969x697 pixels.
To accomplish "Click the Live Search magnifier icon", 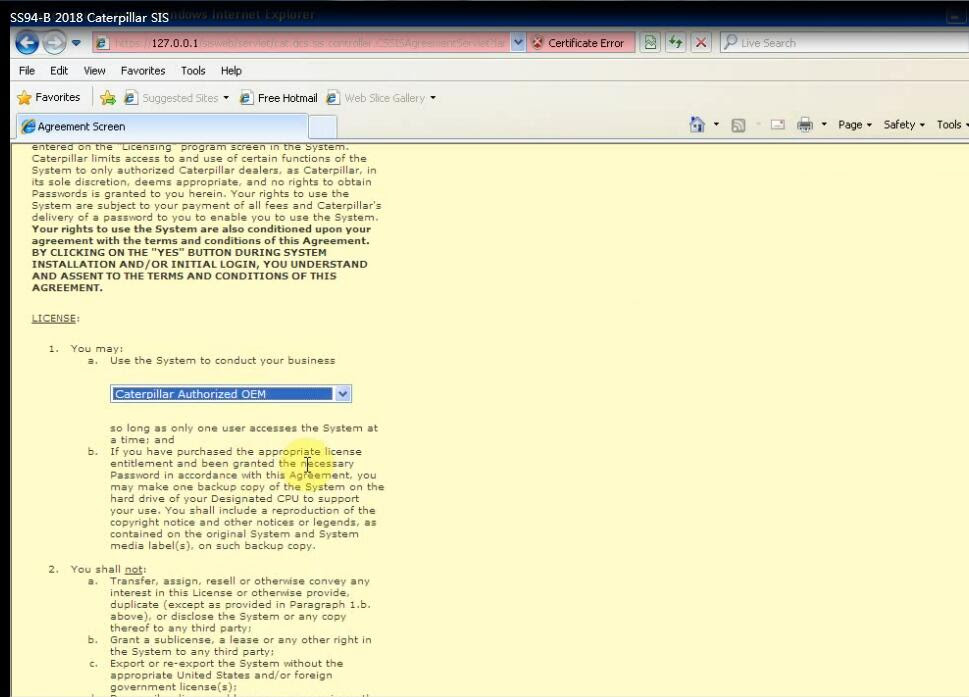I will (x=730, y=42).
